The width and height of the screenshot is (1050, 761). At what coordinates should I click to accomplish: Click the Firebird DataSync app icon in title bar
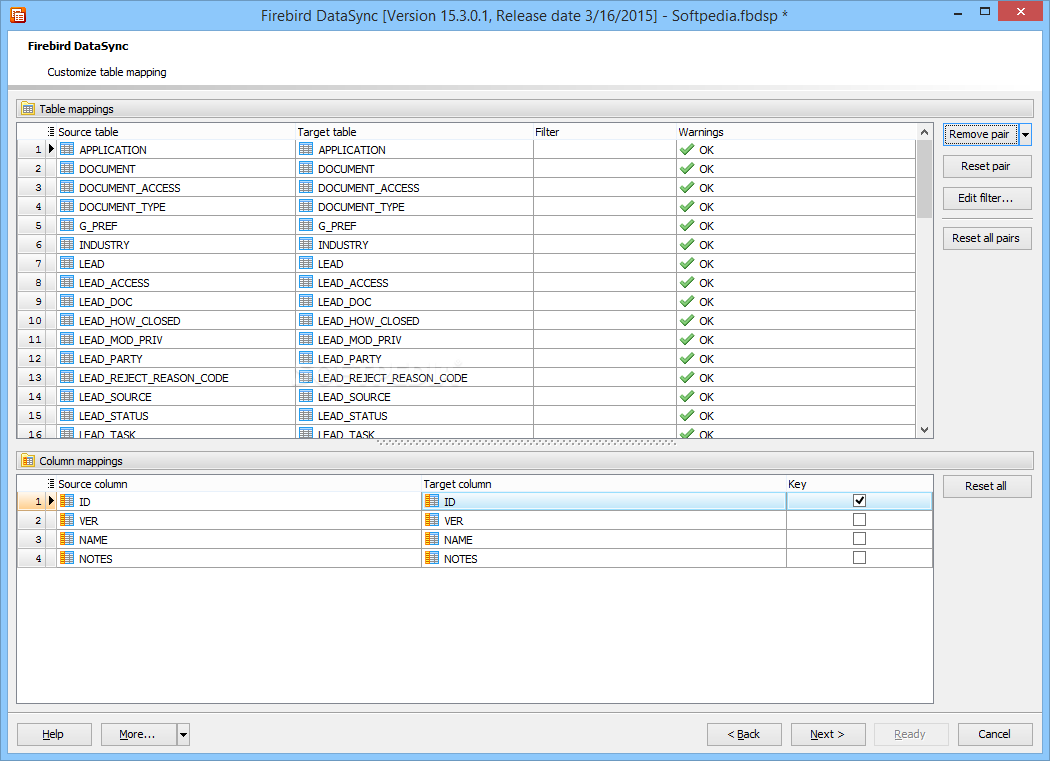[18, 15]
